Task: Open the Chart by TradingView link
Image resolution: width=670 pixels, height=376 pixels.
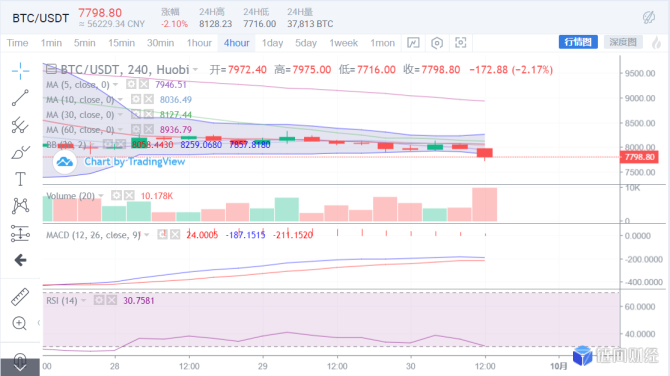Action: 135,162
